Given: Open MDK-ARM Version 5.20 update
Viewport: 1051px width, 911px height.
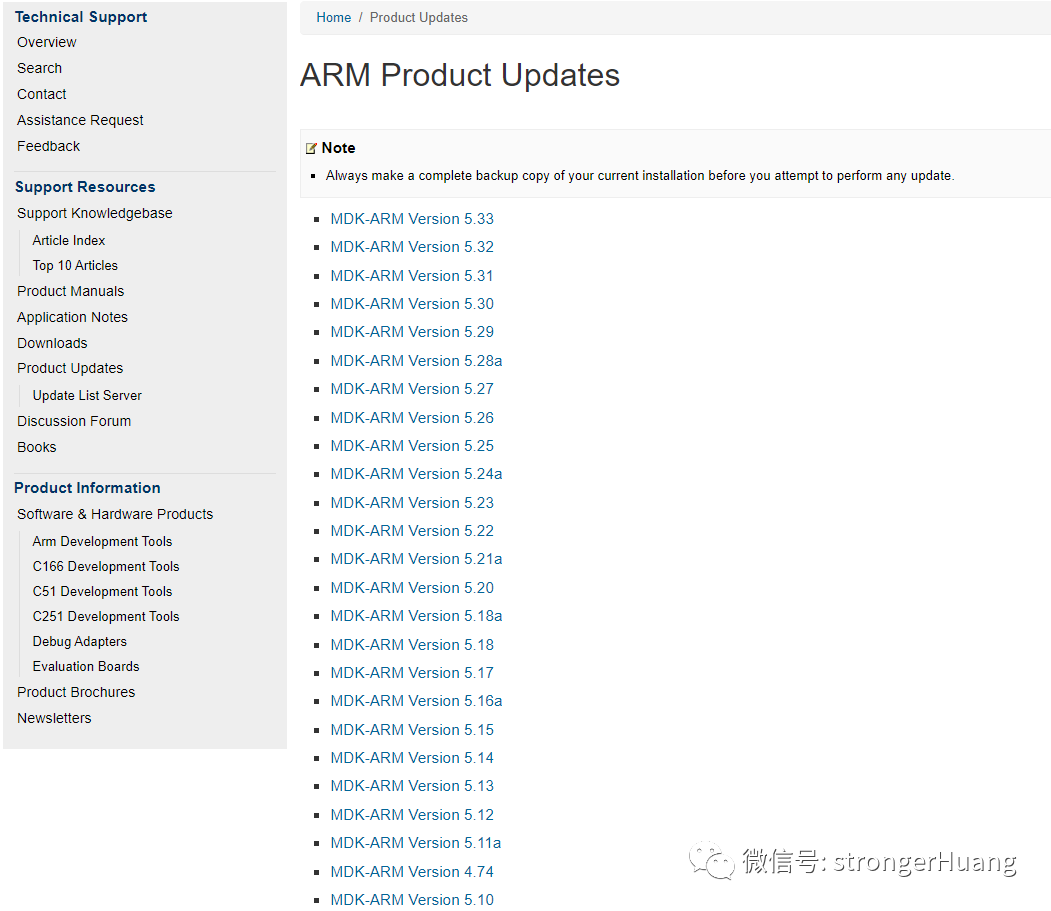Looking at the screenshot, I should coord(412,588).
